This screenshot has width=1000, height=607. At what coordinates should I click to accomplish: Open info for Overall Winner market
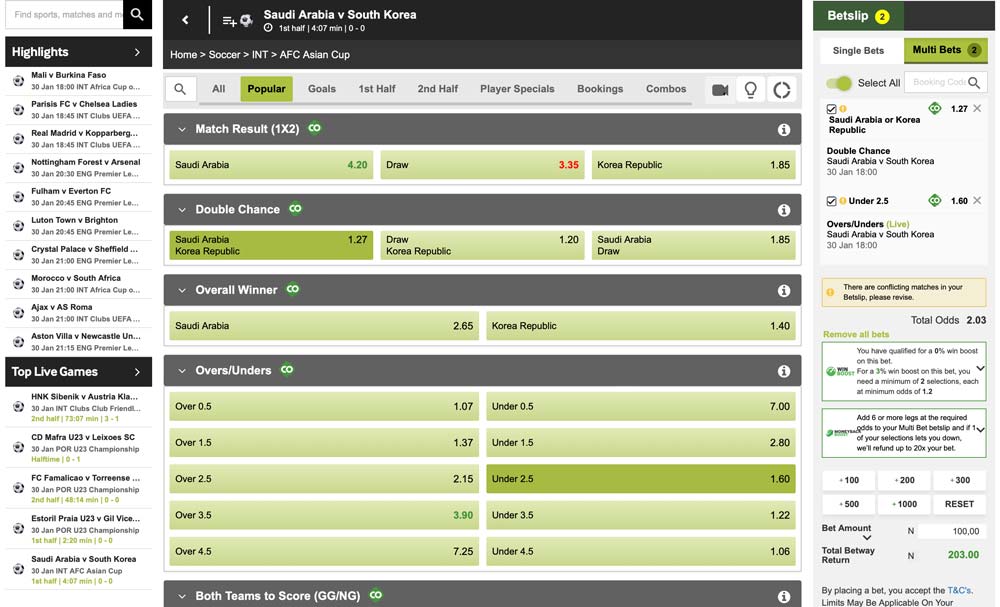[784, 291]
